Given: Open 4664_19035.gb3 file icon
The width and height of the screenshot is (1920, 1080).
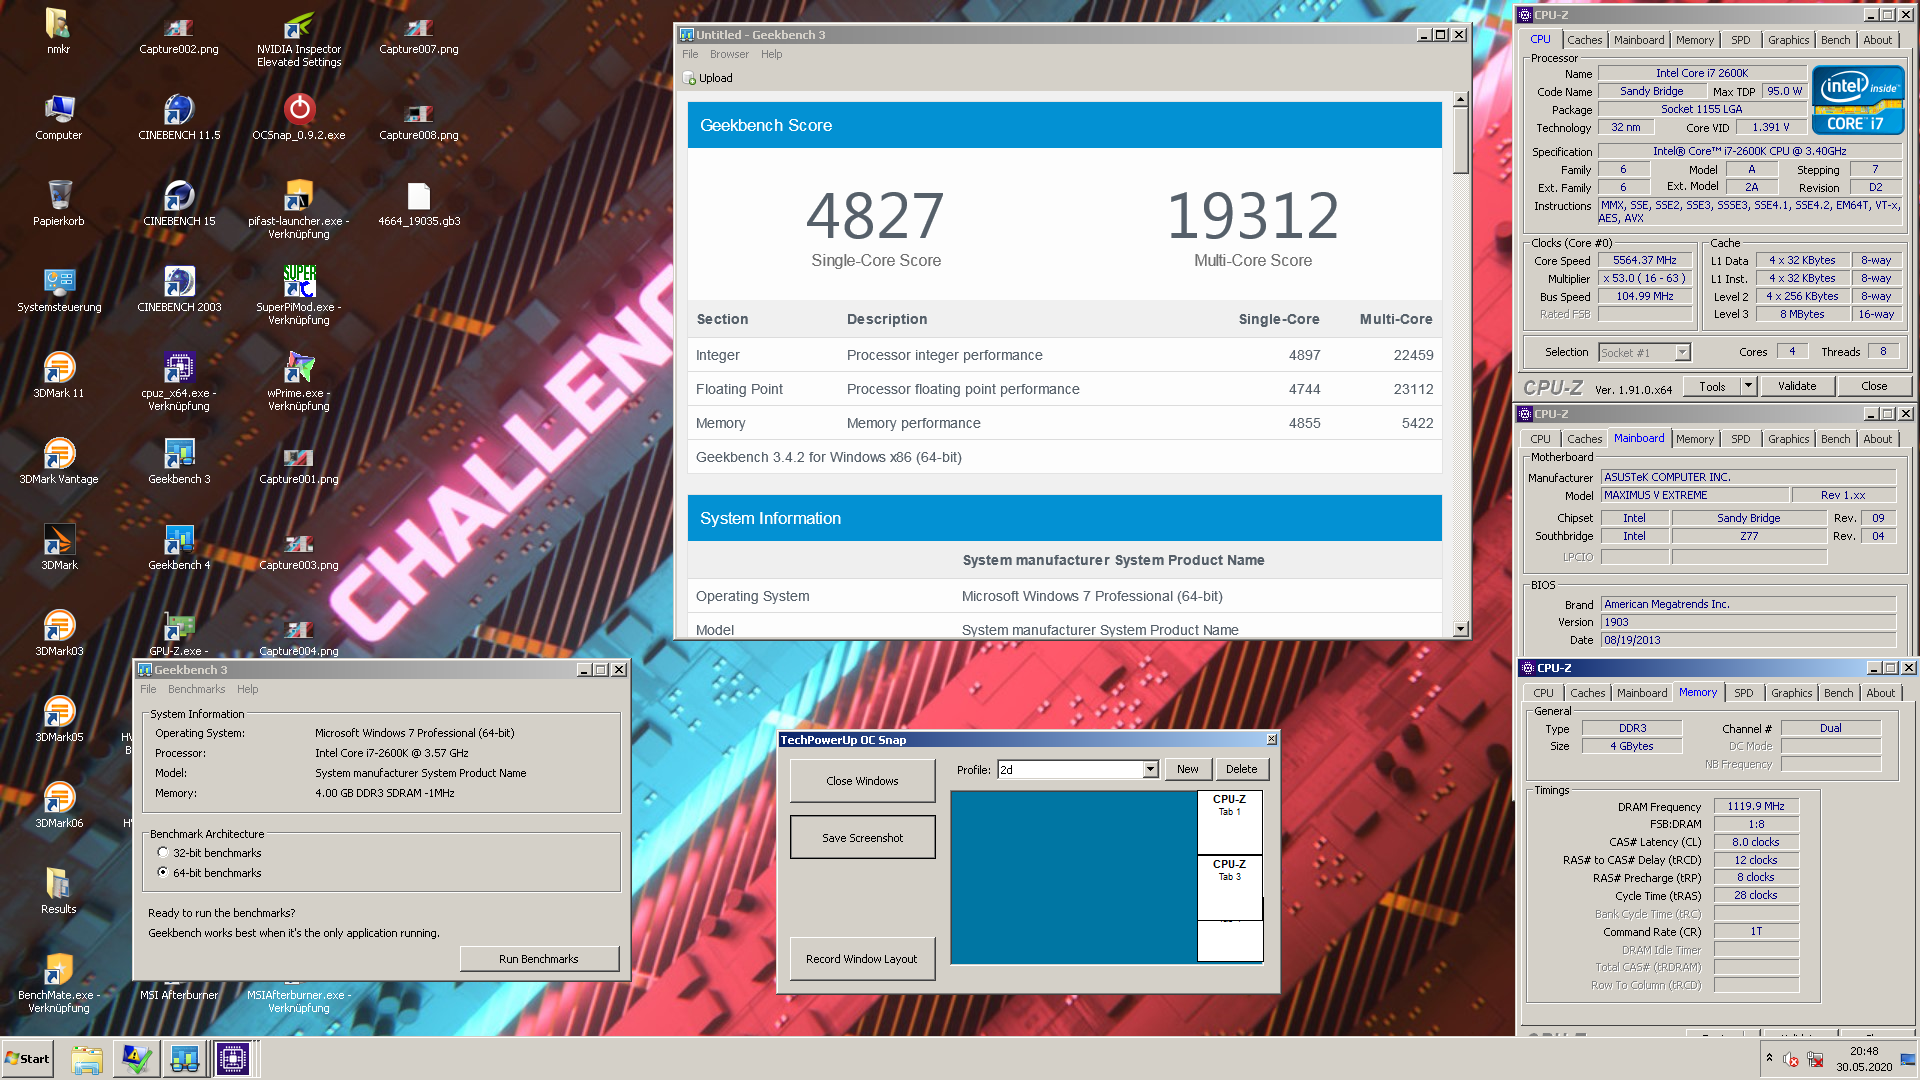Looking at the screenshot, I should 419,203.
